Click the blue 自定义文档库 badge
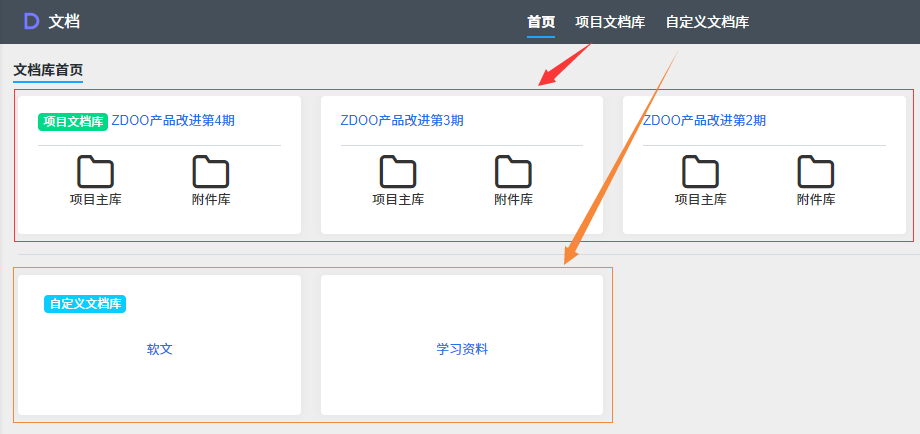This screenshot has height=434, width=920. (85, 304)
